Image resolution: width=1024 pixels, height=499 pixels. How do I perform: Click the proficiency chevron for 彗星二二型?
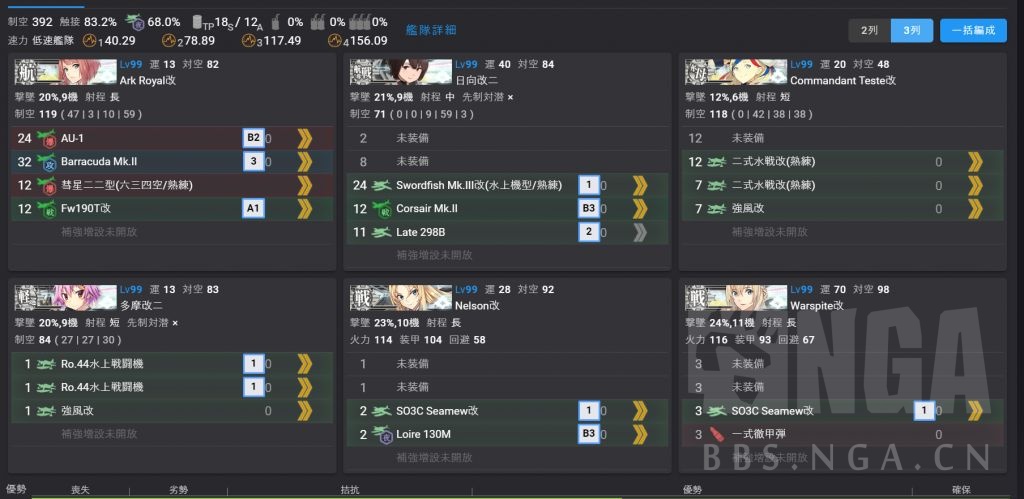coord(304,185)
